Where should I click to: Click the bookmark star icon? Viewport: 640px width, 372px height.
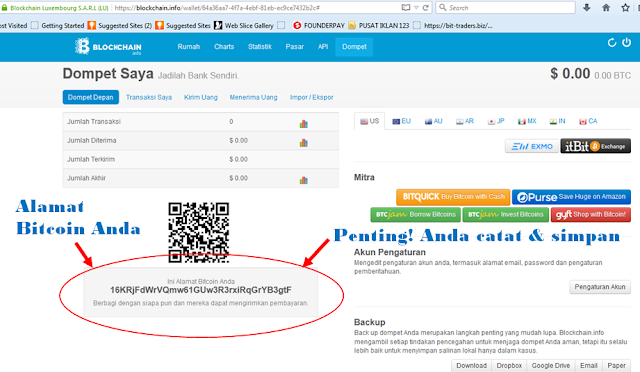click(625, 8)
